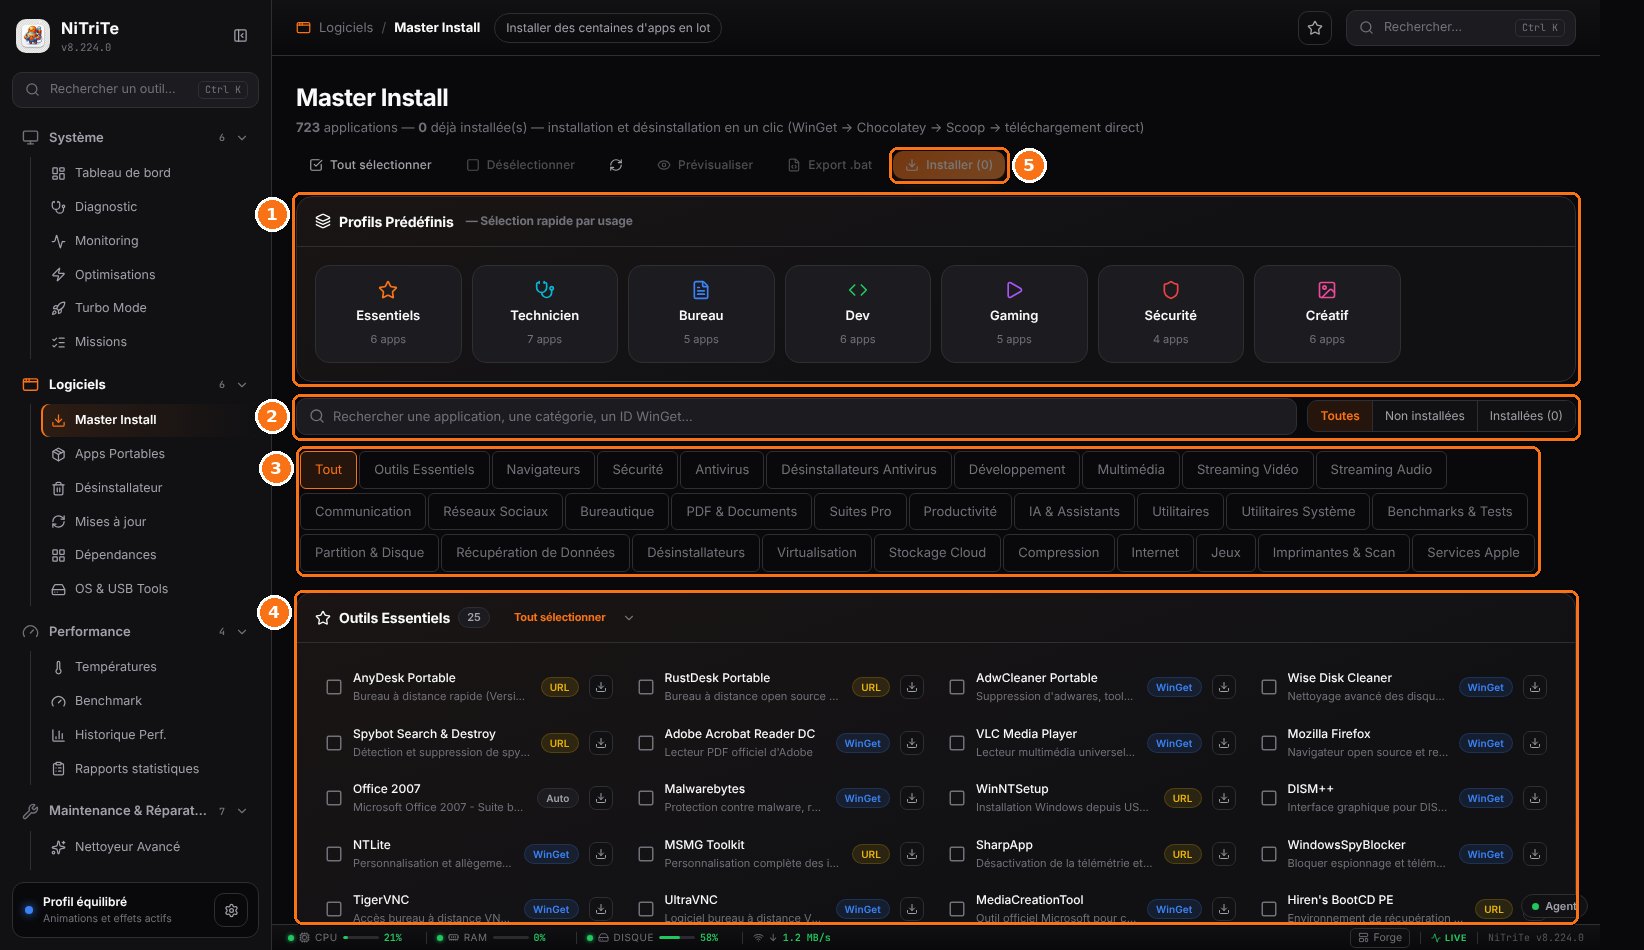Choose the Technicien profile card
Viewport: 1644px width, 950px height.
[x=545, y=314]
